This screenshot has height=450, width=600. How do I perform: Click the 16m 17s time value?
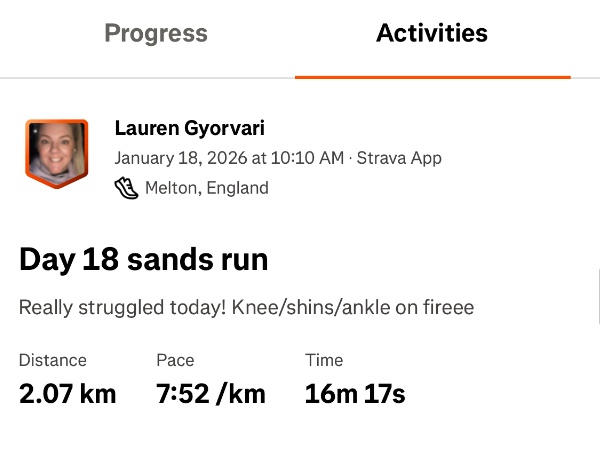click(x=355, y=393)
